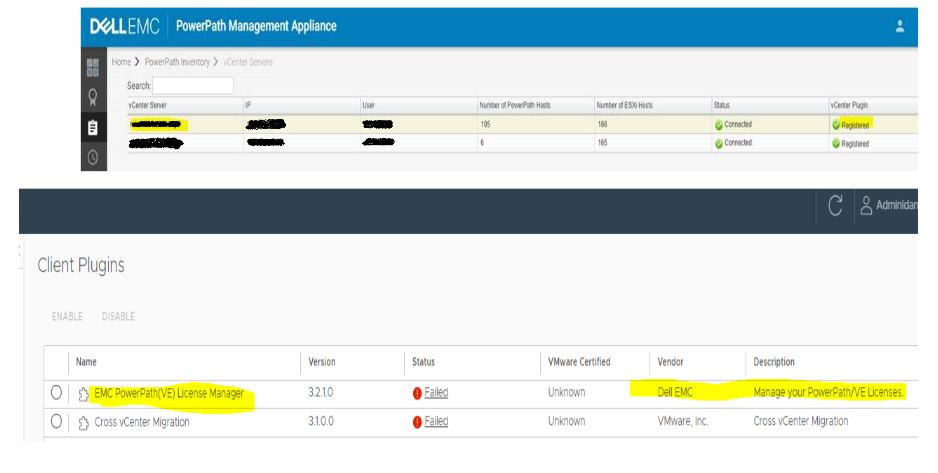Click error icon in PowerPath License Manager row
The image size is (938, 473).
click(x=417, y=393)
